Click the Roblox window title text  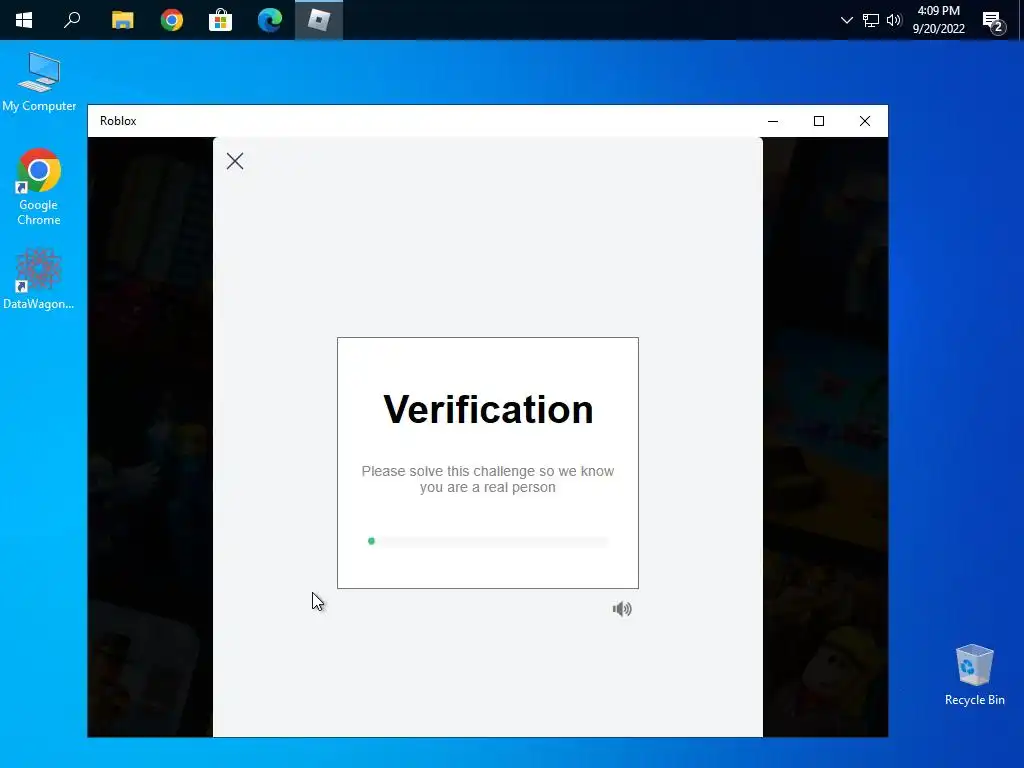[118, 121]
